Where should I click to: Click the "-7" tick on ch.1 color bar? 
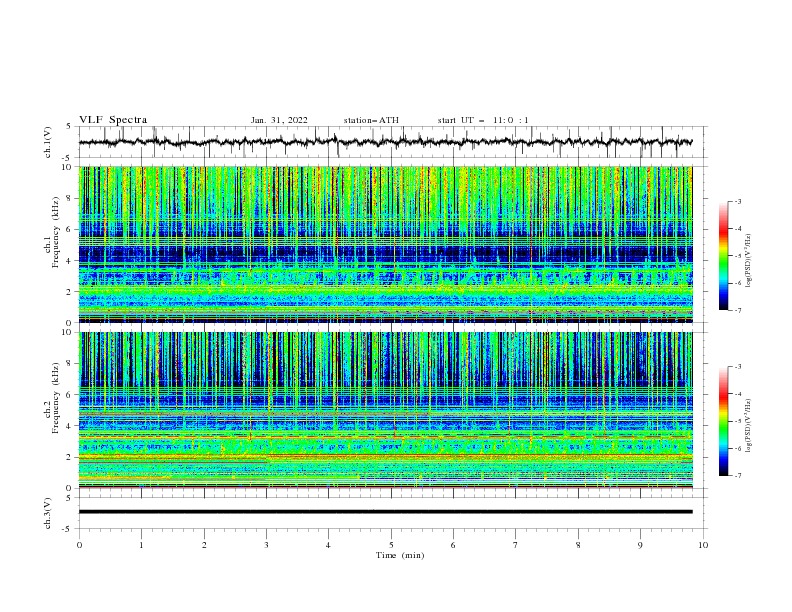[738, 310]
